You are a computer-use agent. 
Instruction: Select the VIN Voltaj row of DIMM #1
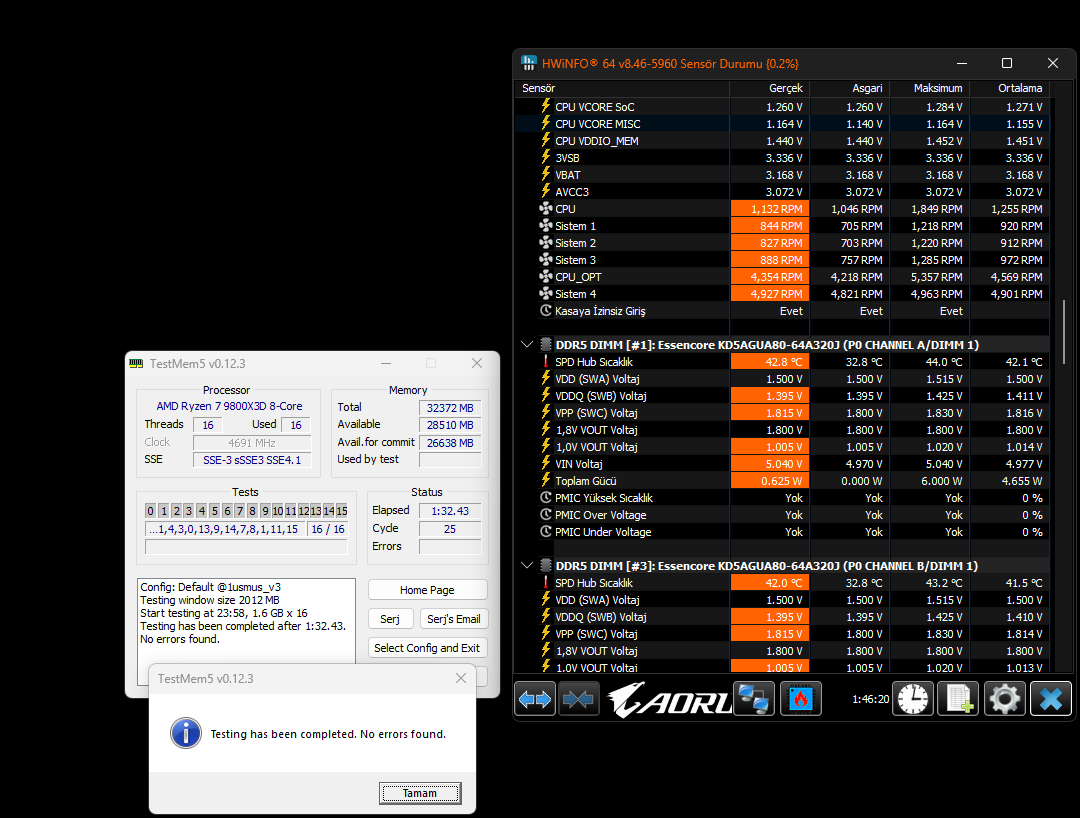tap(782, 464)
